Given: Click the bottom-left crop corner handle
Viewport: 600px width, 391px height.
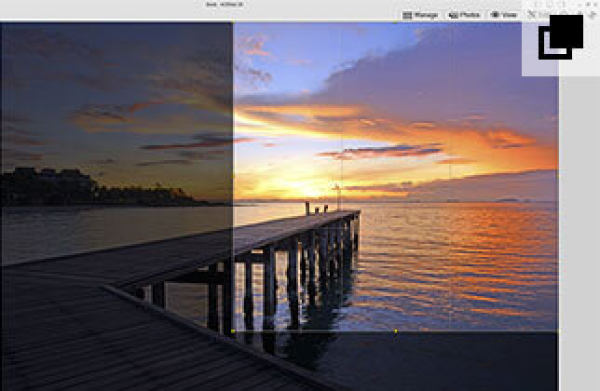Looking at the screenshot, I should 233,331.
